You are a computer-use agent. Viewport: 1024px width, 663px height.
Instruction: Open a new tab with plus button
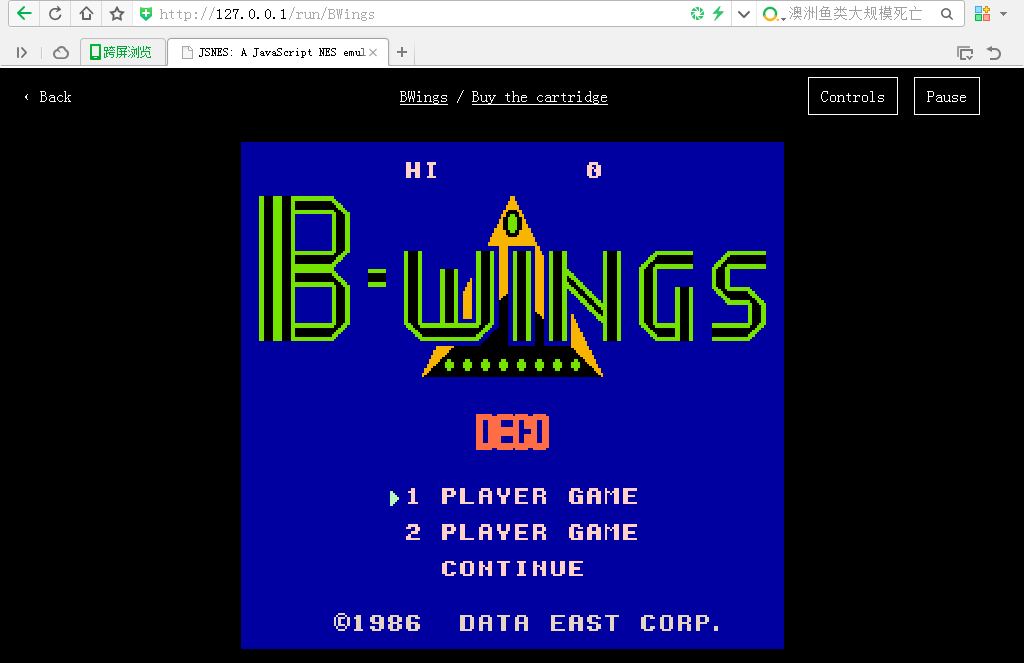[402, 52]
